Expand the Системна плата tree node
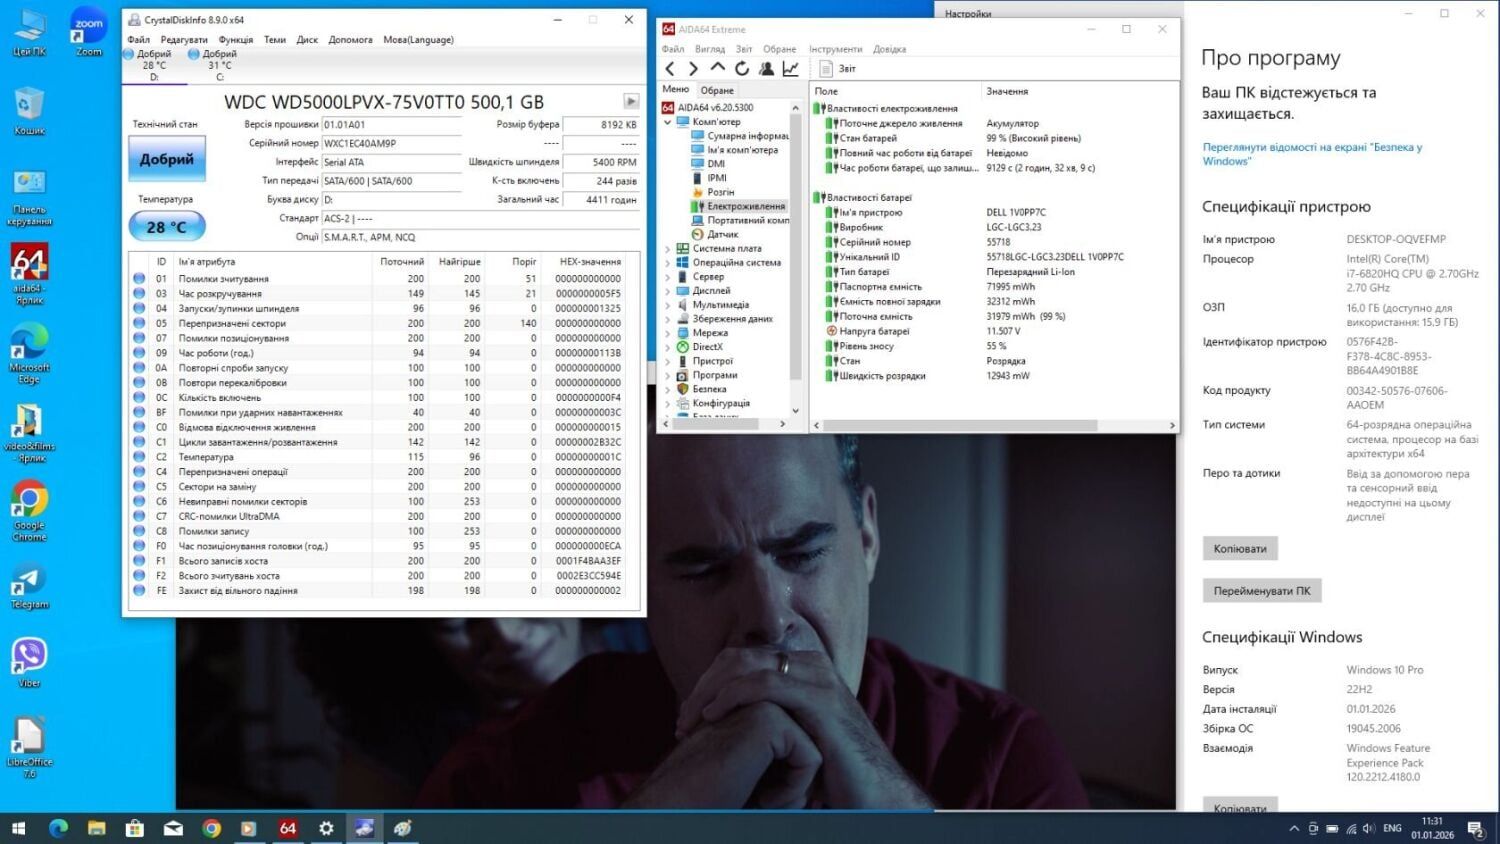Image resolution: width=1500 pixels, height=844 pixels. (668, 249)
